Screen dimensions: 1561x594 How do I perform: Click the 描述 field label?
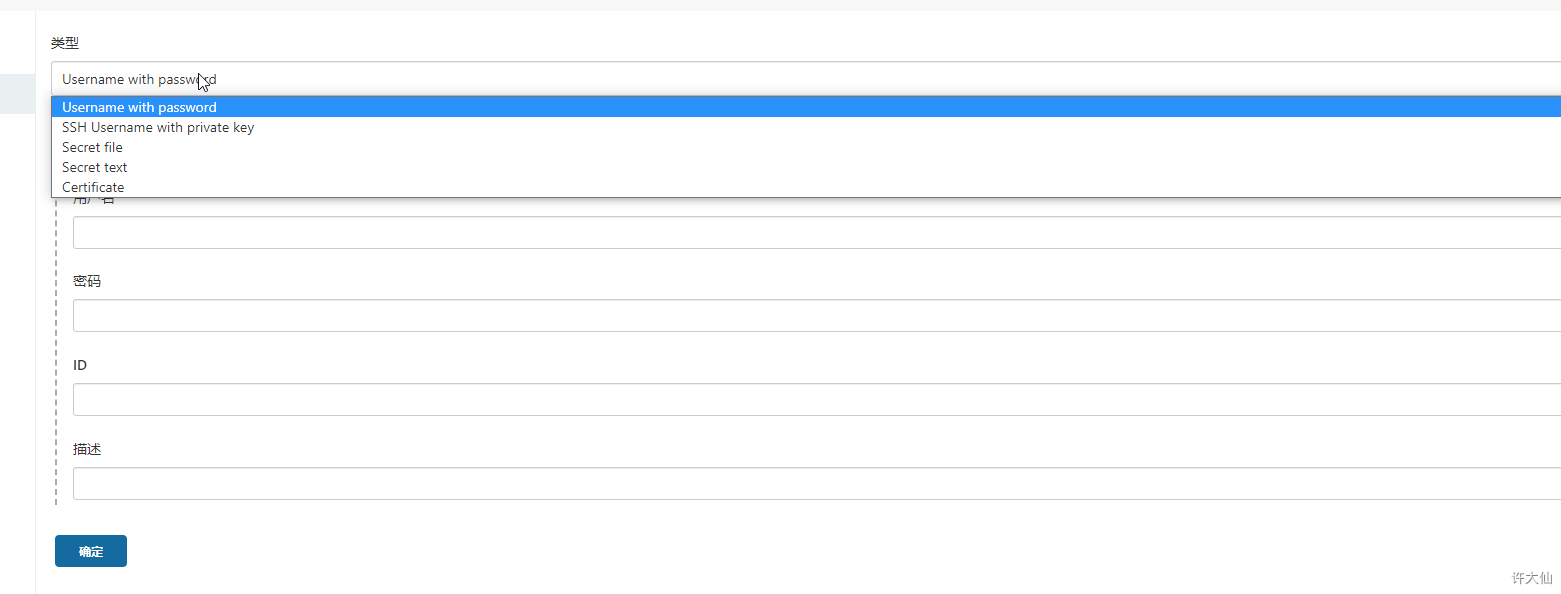[87, 450]
